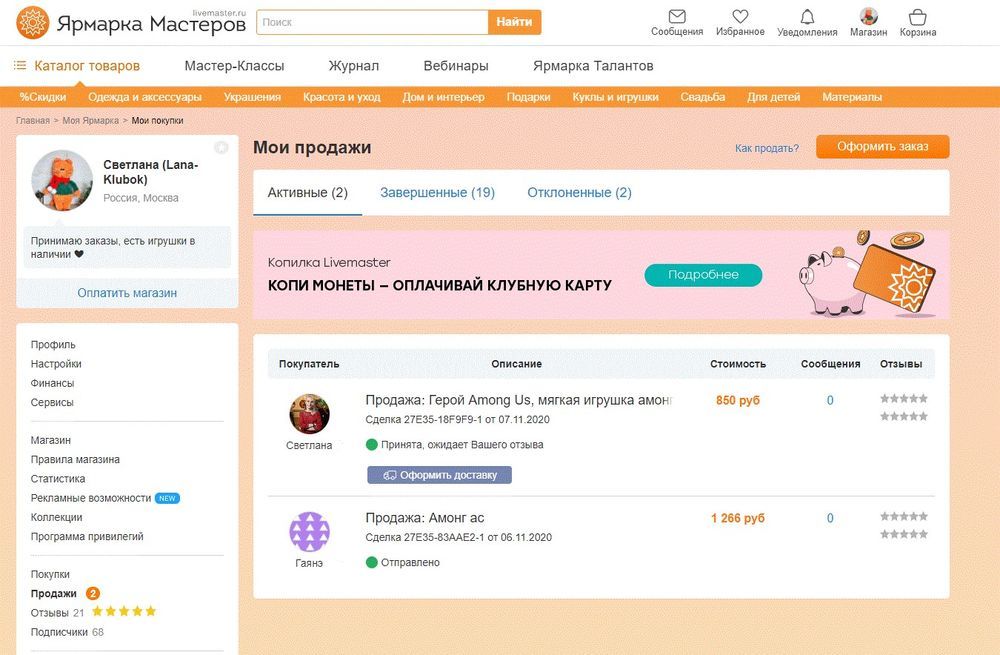Viewport: 1000px width, 655px height.
Task: Open the Корзина shopping bag icon
Action: tap(918, 17)
